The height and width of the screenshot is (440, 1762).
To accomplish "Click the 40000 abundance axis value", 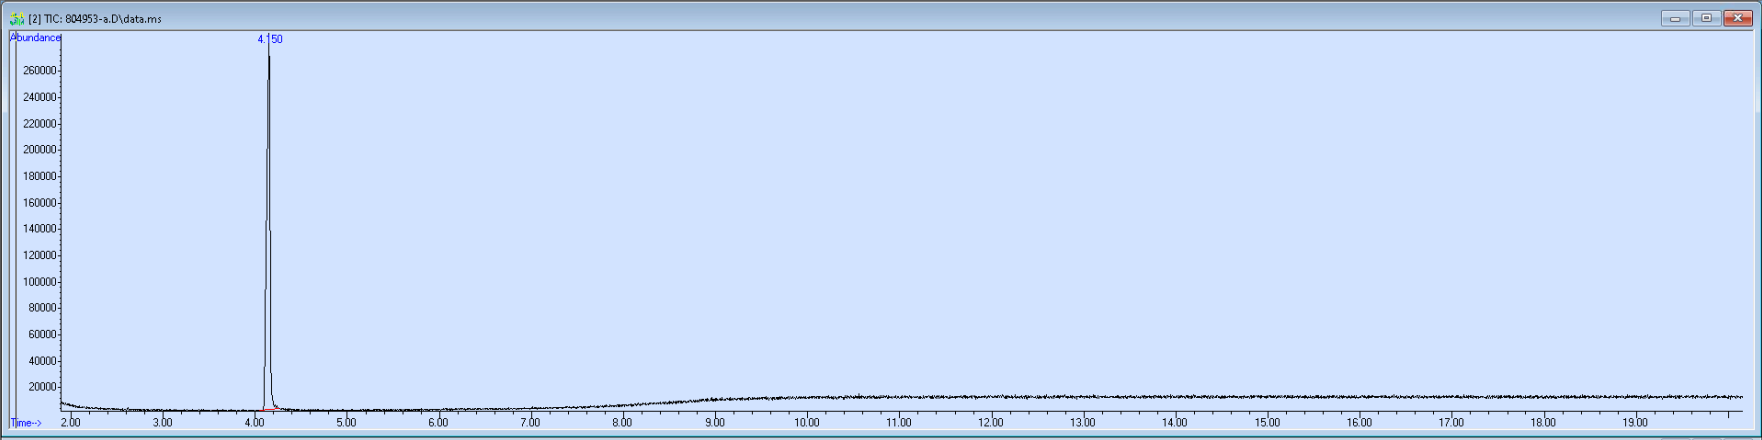I will (x=41, y=361).
